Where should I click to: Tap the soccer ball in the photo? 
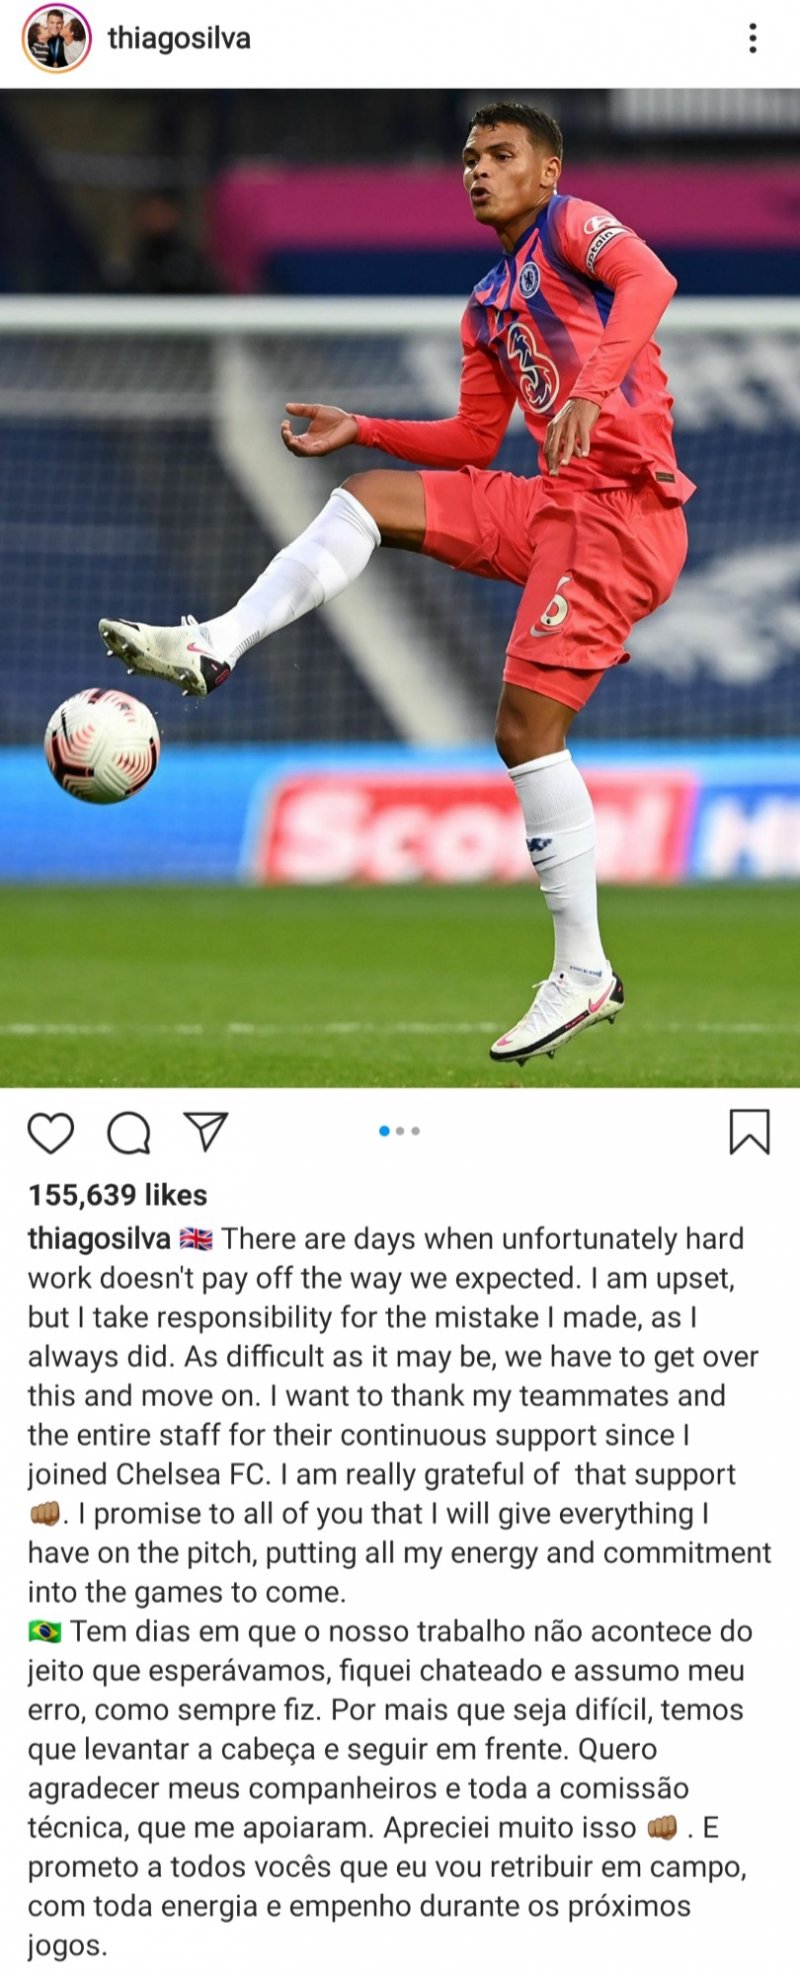102,745
